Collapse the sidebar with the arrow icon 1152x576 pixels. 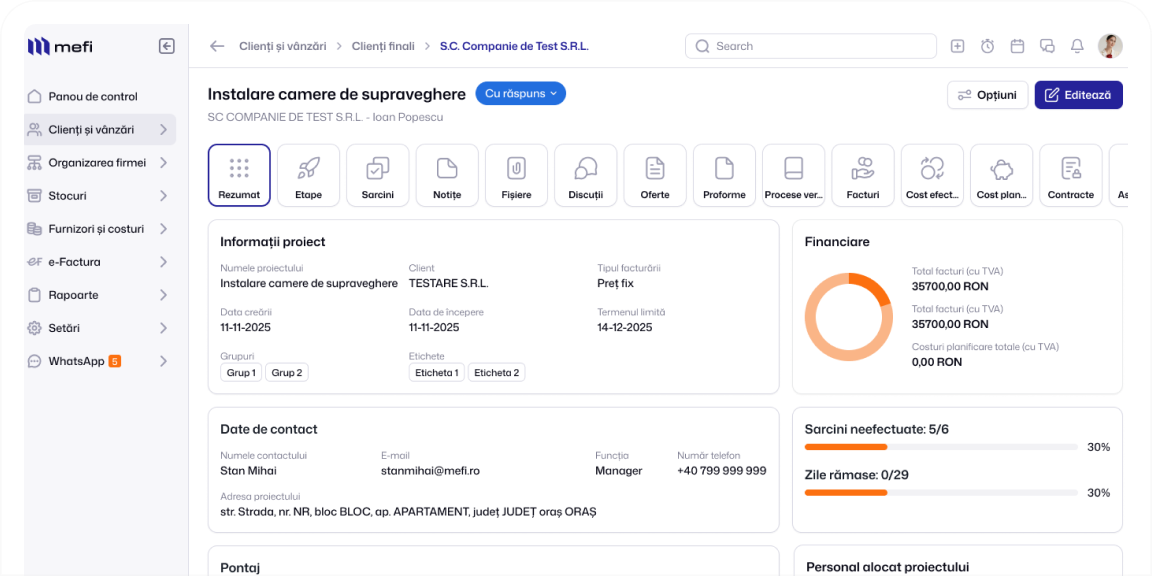tap(167, 46)
